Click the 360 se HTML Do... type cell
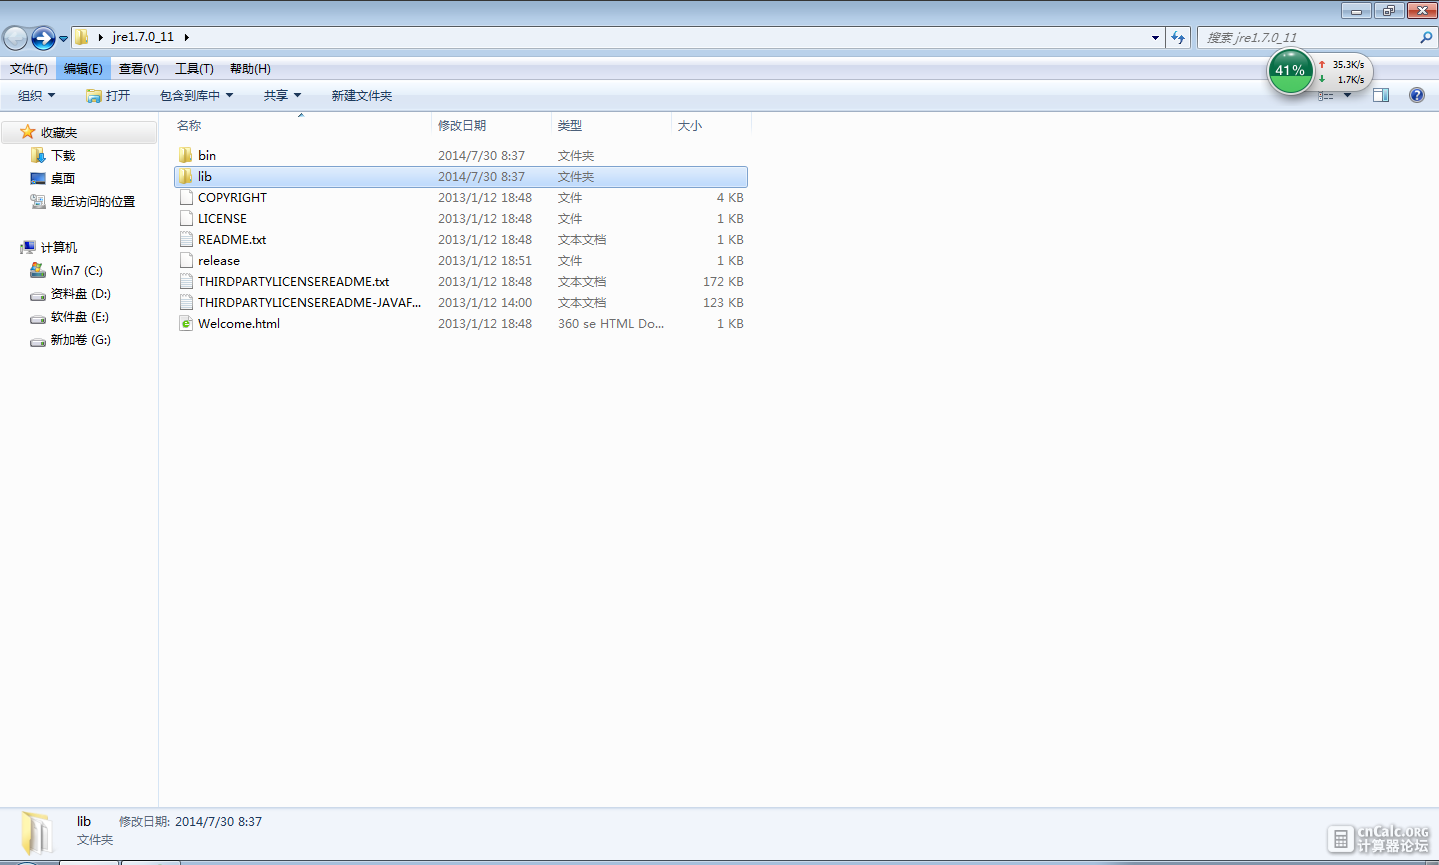This screenshot has height=865, width=1439. tap(611, 324)
